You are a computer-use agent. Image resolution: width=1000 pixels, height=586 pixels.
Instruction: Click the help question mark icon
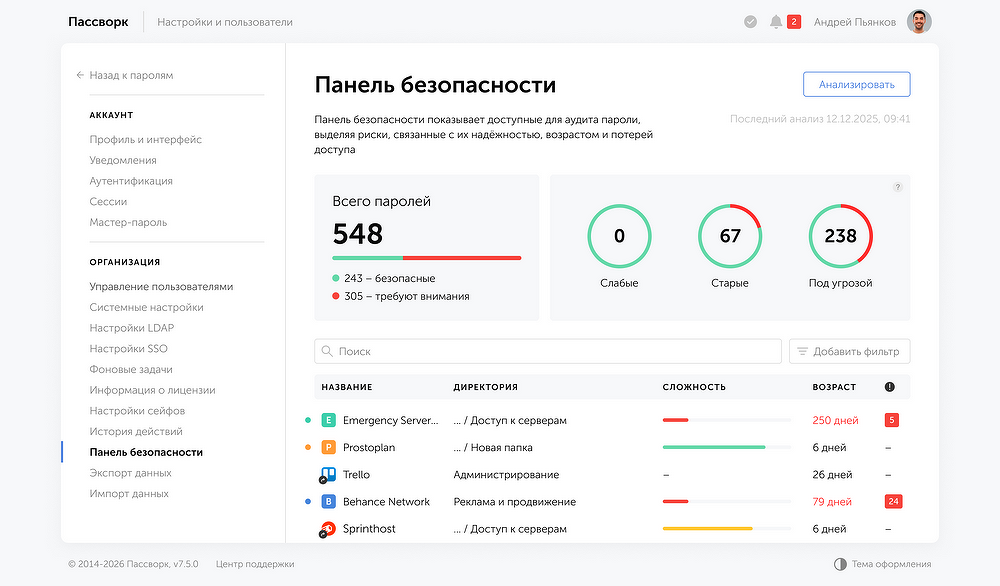(897, 187)
